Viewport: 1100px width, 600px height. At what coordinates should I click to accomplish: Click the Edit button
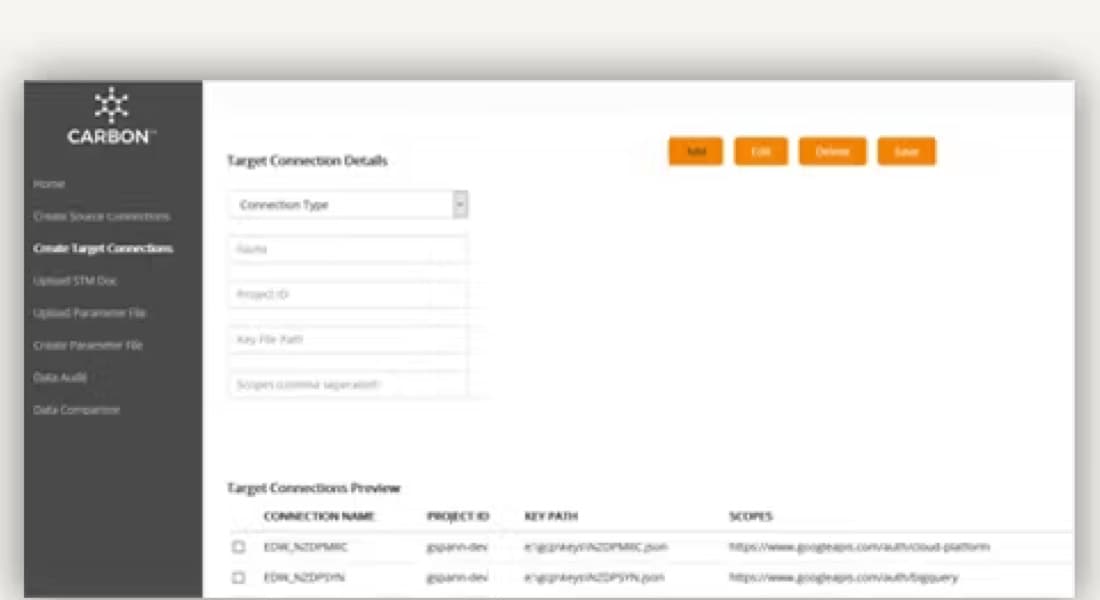761,151
